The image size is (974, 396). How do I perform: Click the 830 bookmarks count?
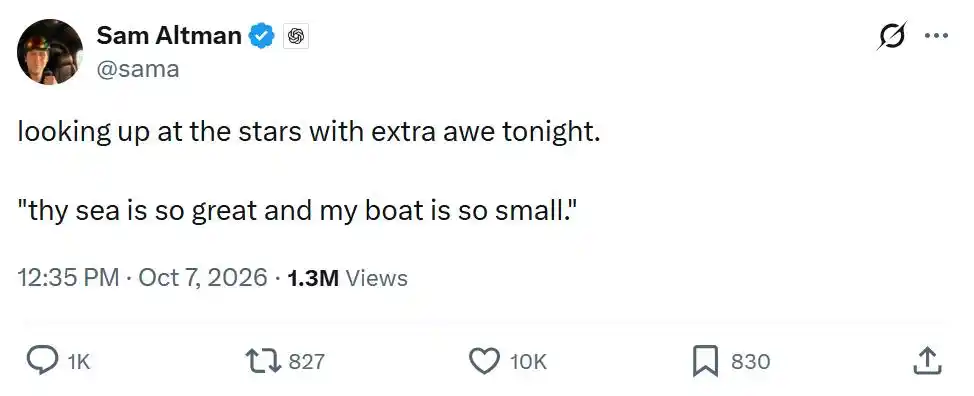pyautogui.click(x=750, y=361)
